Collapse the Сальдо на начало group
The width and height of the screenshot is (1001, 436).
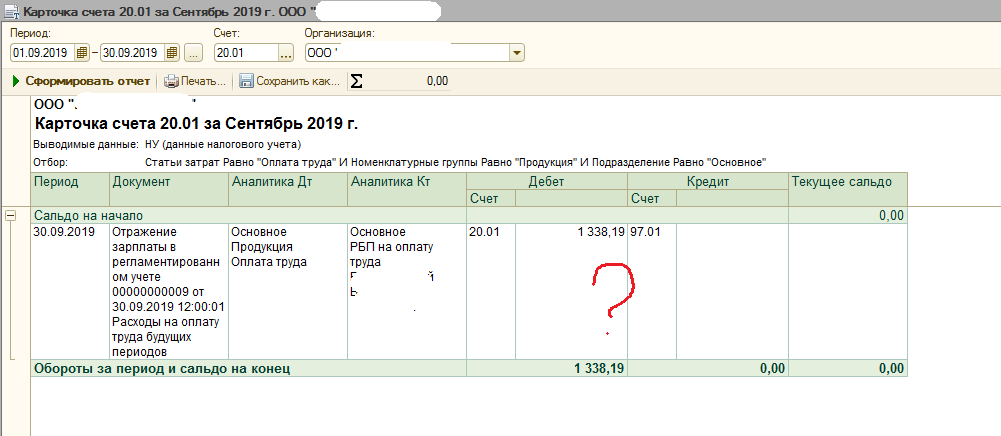click(x=11, y=215)
